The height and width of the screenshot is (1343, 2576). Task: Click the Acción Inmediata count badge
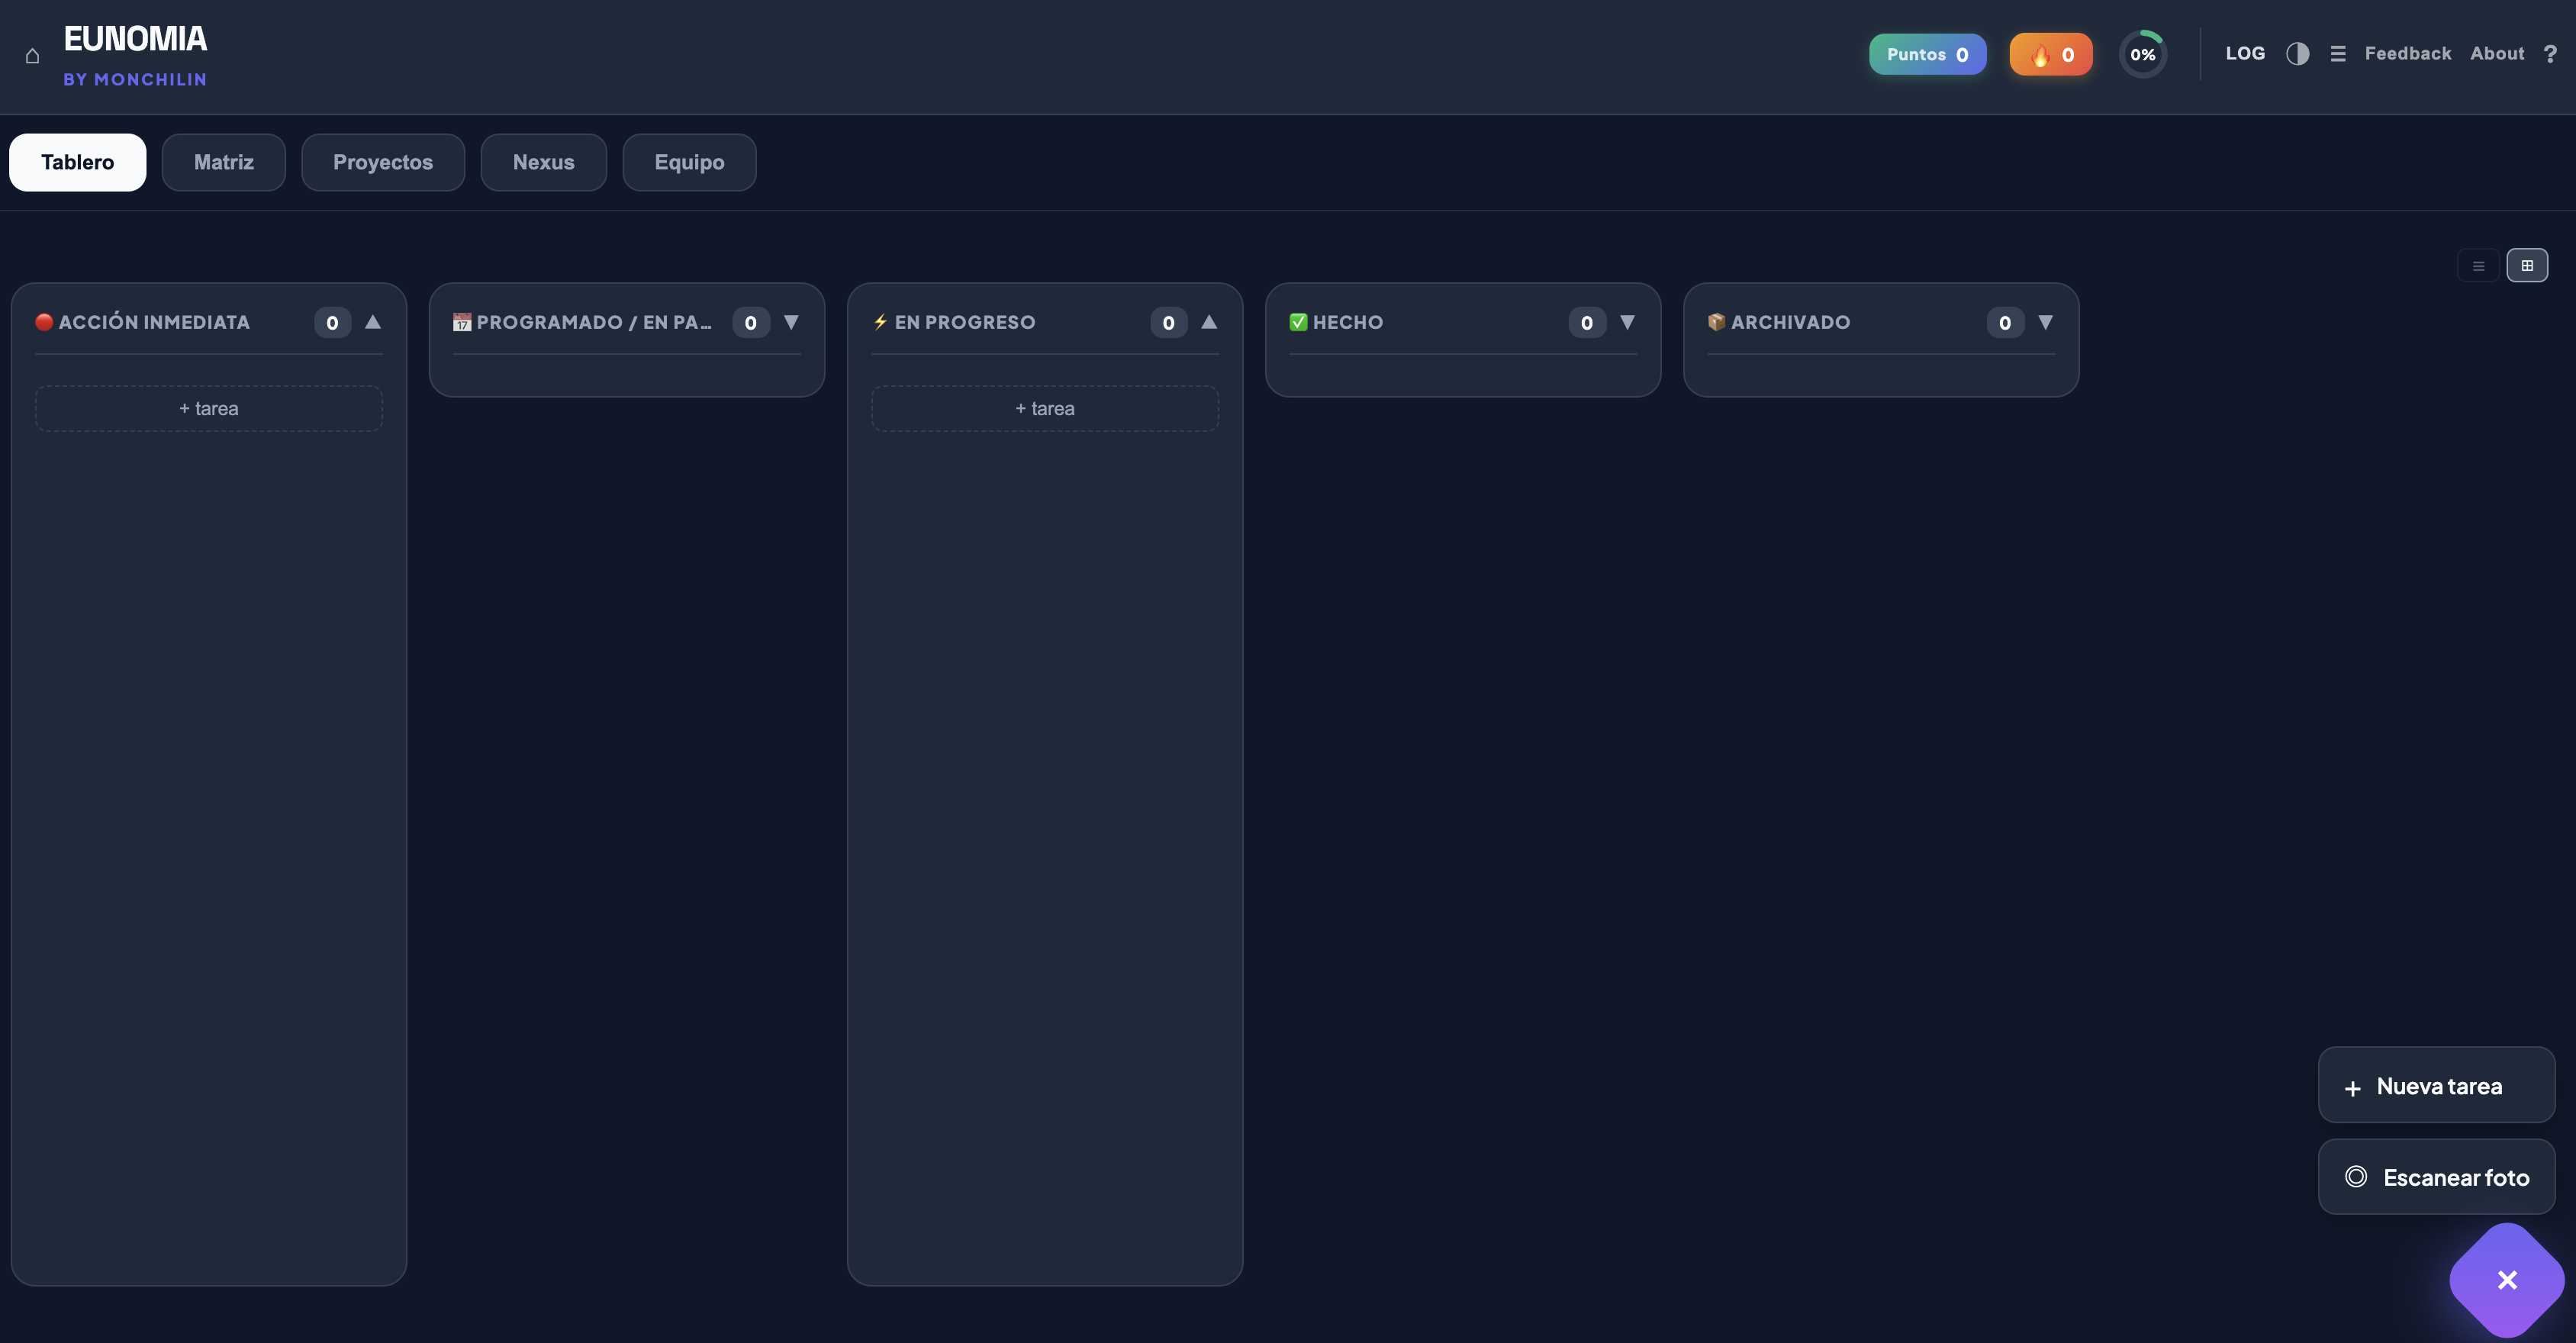click(x=332, y=322)
